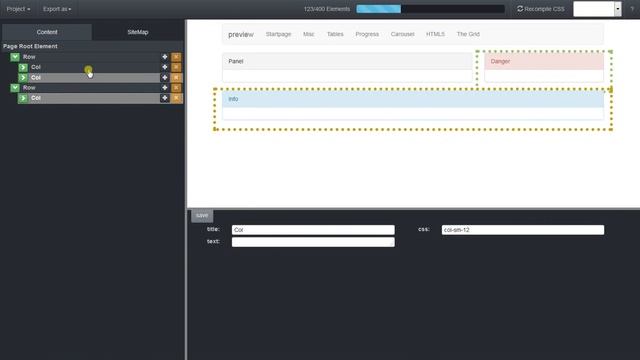Click the plus icon on the second Row
This screenshot has width=640, height=360.
click(x=164, y=87)
